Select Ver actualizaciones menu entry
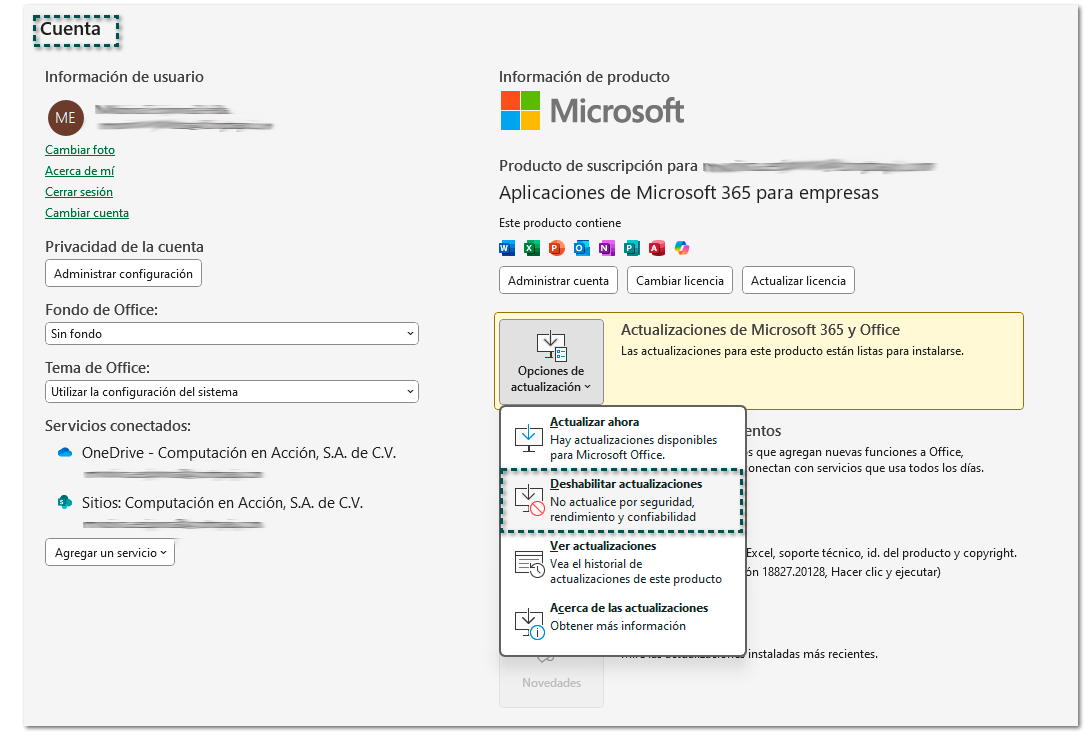The image size is (1087, 735). (623, 562)
